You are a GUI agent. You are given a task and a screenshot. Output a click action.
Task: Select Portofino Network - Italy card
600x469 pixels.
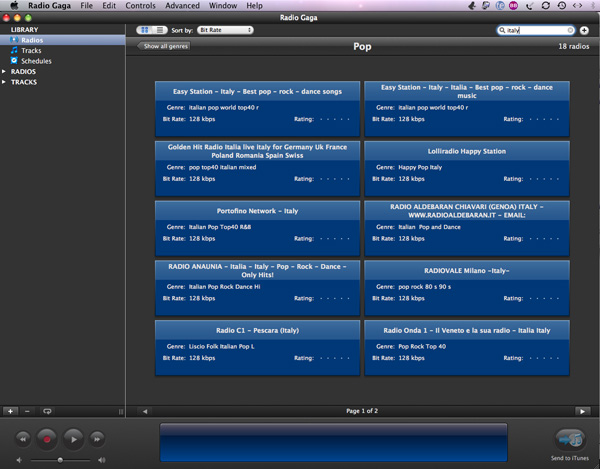pyautogui.click(x=257, y=228)
